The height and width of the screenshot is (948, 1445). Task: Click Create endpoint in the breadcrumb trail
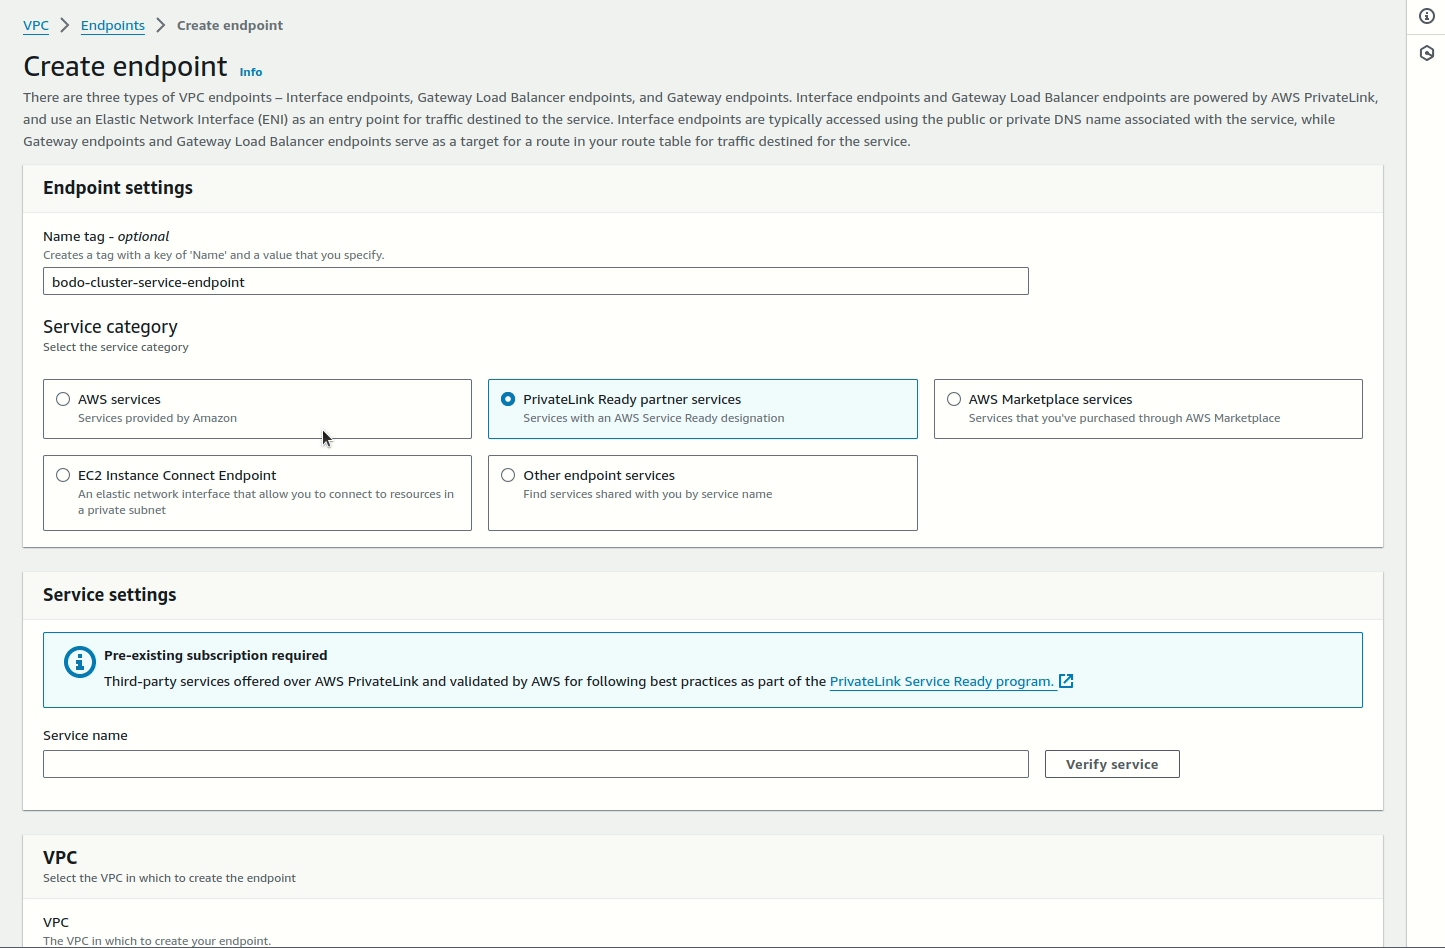point(229,25)
